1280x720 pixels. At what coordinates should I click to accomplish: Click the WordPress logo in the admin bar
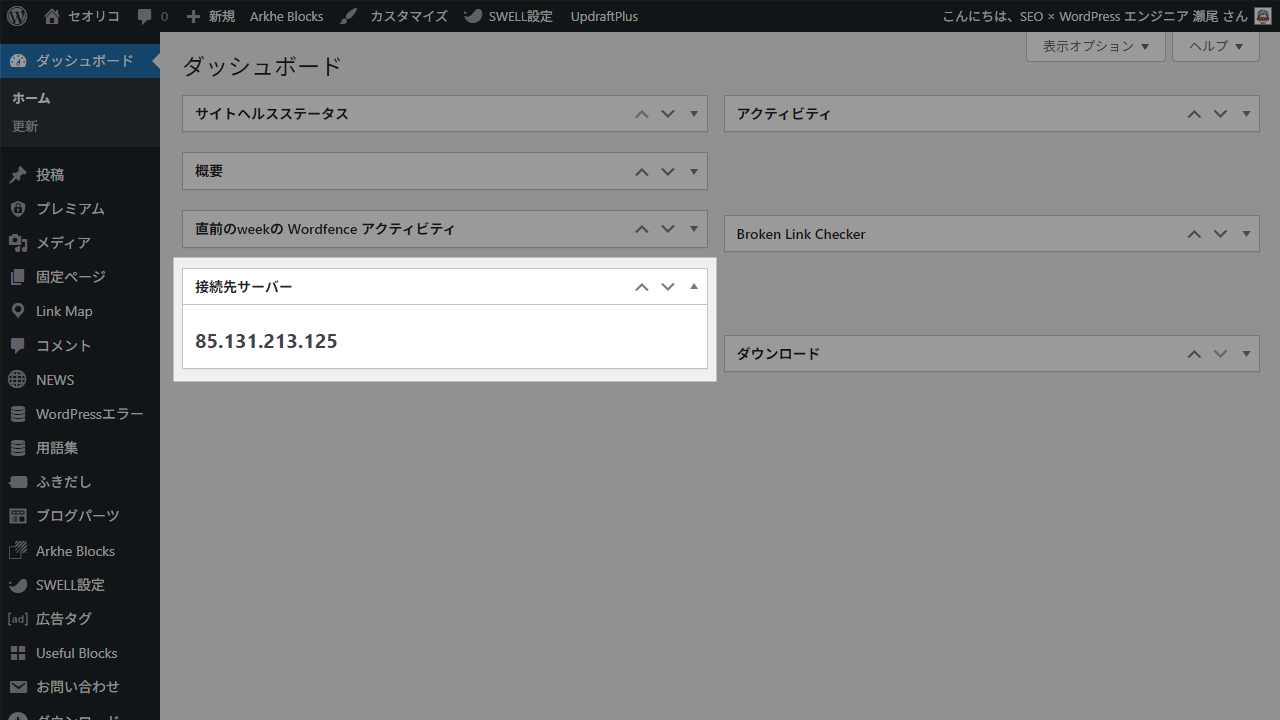tap(17, 16)
